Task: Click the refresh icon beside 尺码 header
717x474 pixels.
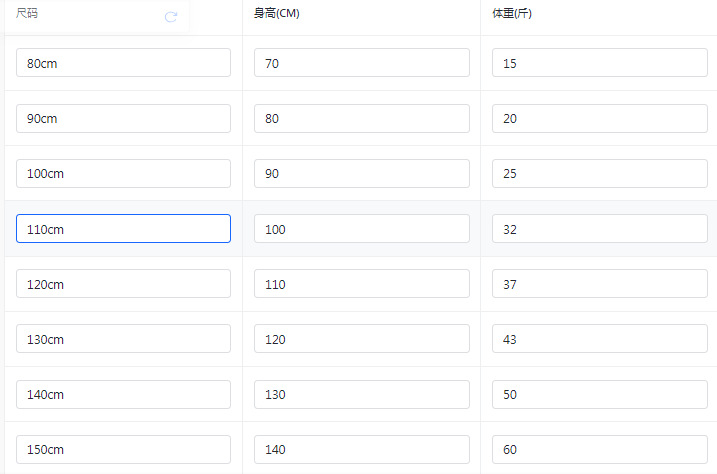Action: (x=171, y=17)
